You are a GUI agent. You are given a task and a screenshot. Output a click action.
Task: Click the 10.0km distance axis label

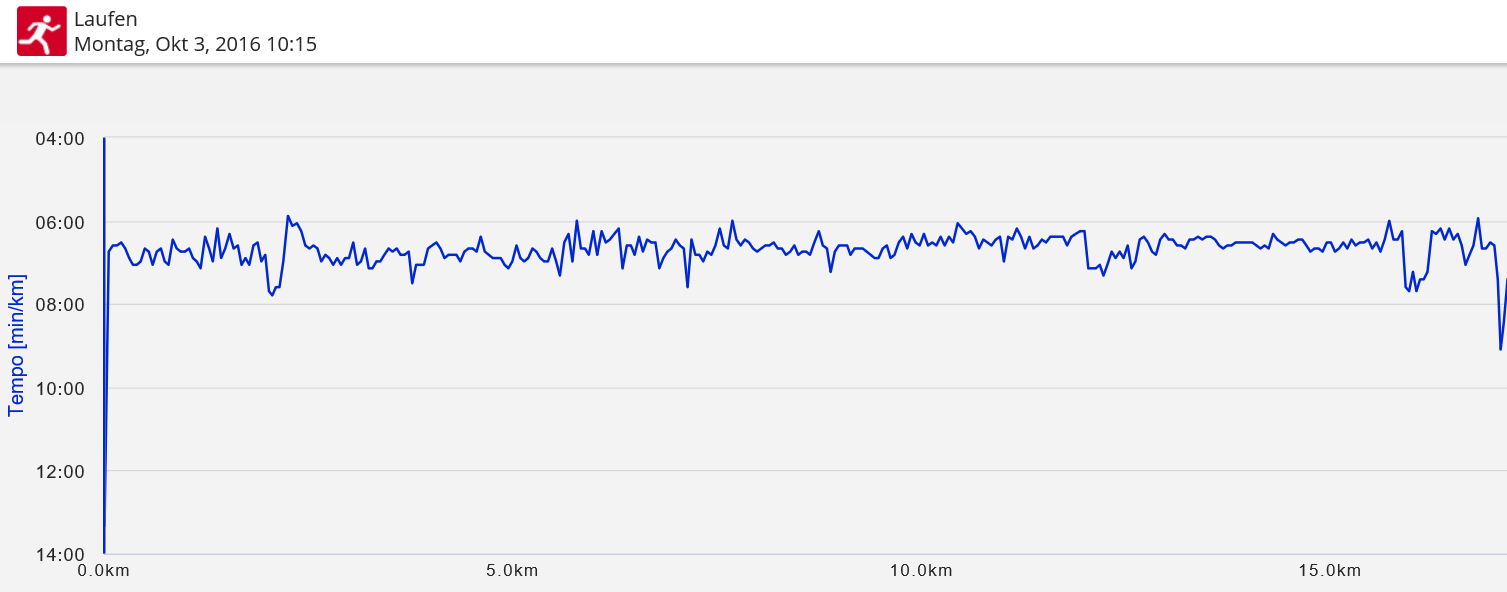pyautogui.click(x=921, y=571)
